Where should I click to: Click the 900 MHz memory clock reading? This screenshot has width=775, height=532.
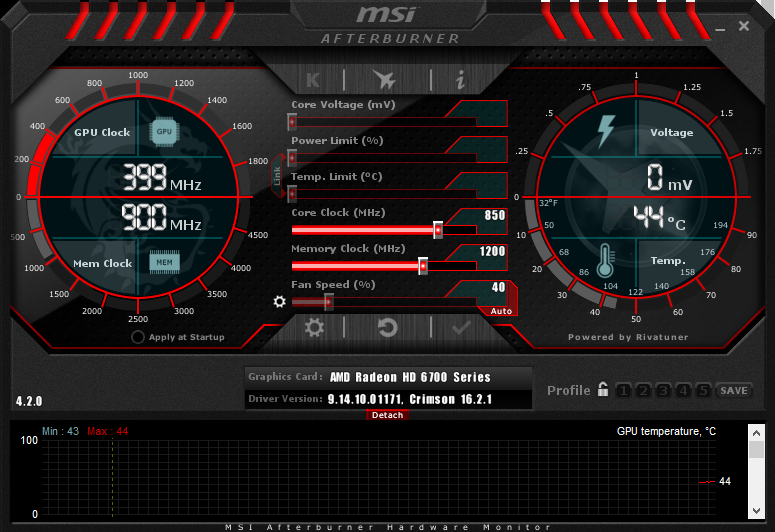click(x=162, y=217)
